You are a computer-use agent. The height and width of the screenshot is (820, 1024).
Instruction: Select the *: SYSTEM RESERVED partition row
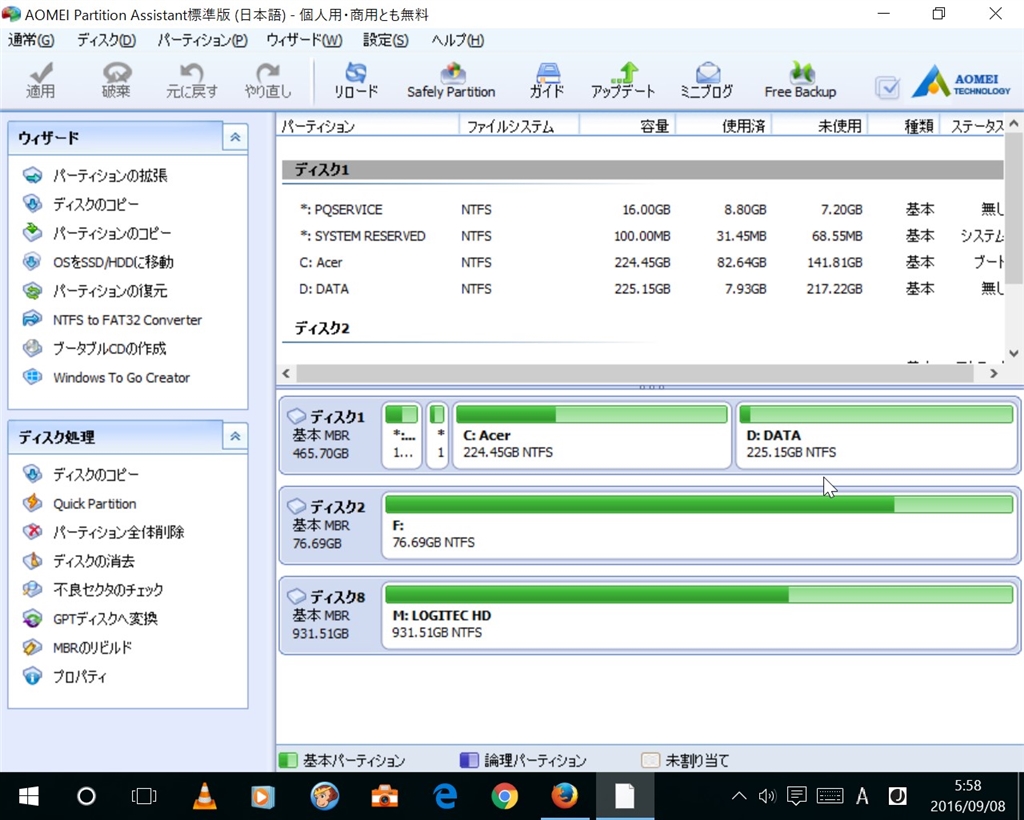(643, 236)
